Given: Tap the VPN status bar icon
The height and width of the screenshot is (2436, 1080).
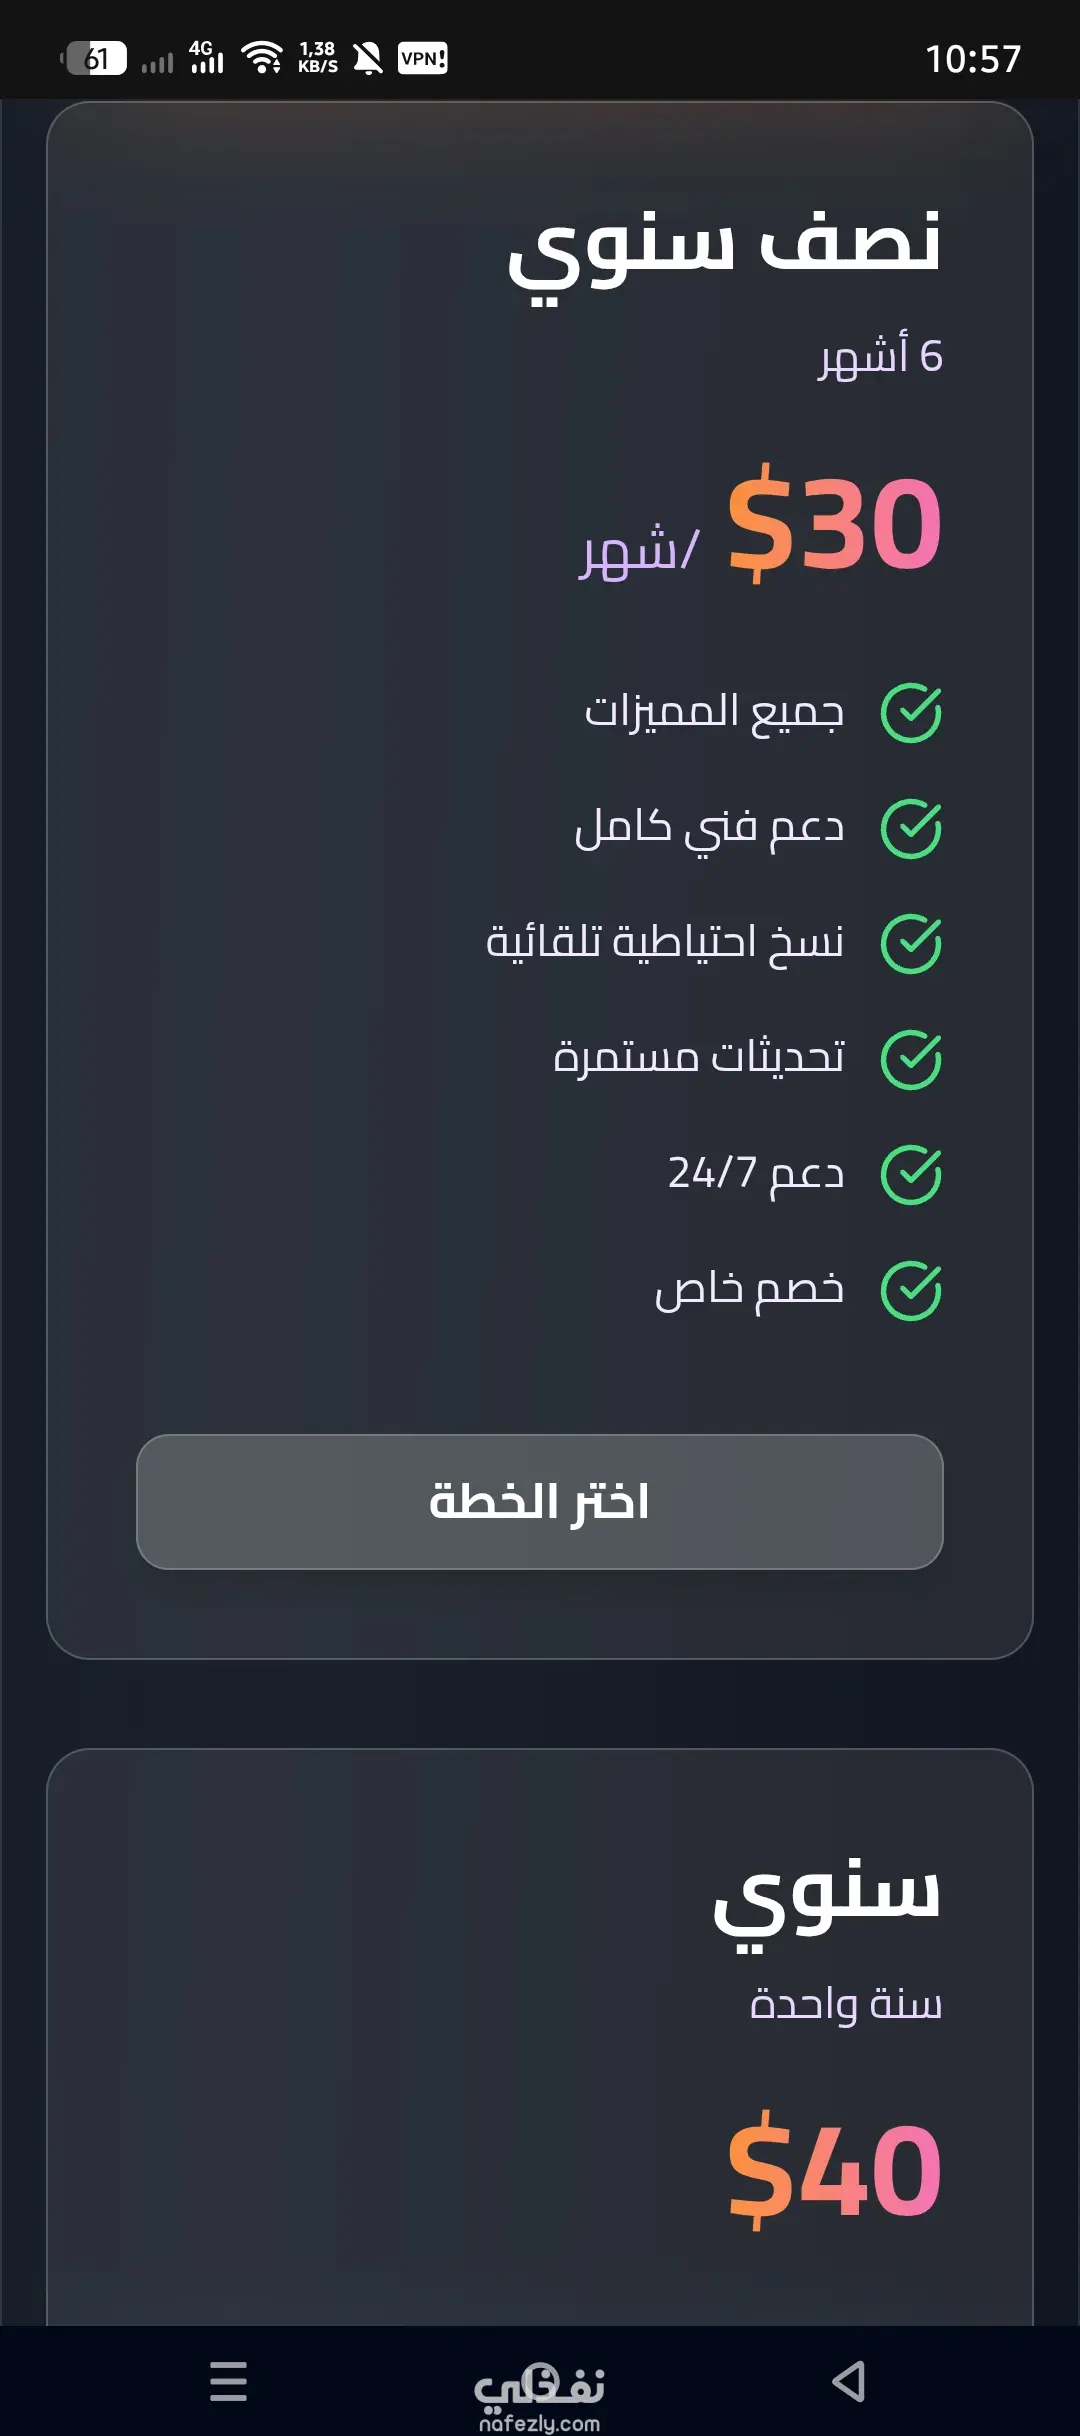Looking at the screenshot, I should click(422, 59).
